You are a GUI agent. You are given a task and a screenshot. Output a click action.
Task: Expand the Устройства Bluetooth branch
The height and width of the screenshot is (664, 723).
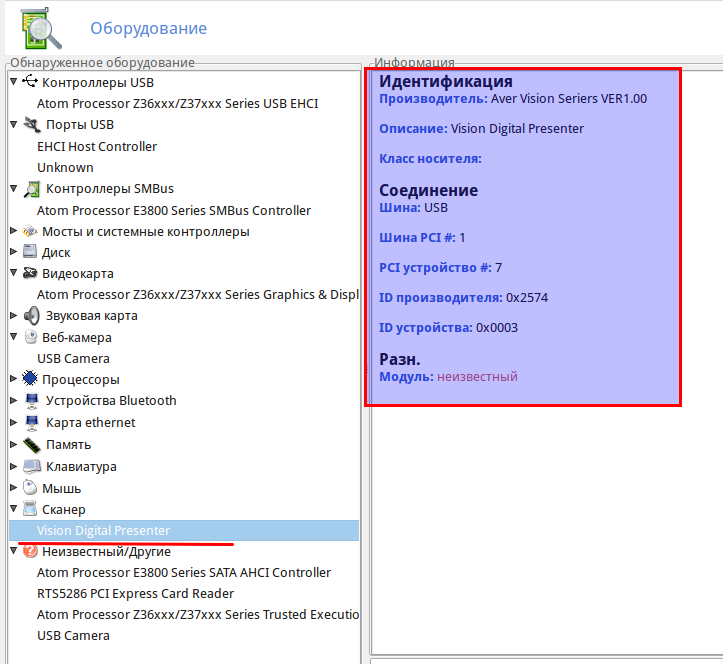pyautogui.click(x=14, y=400)
